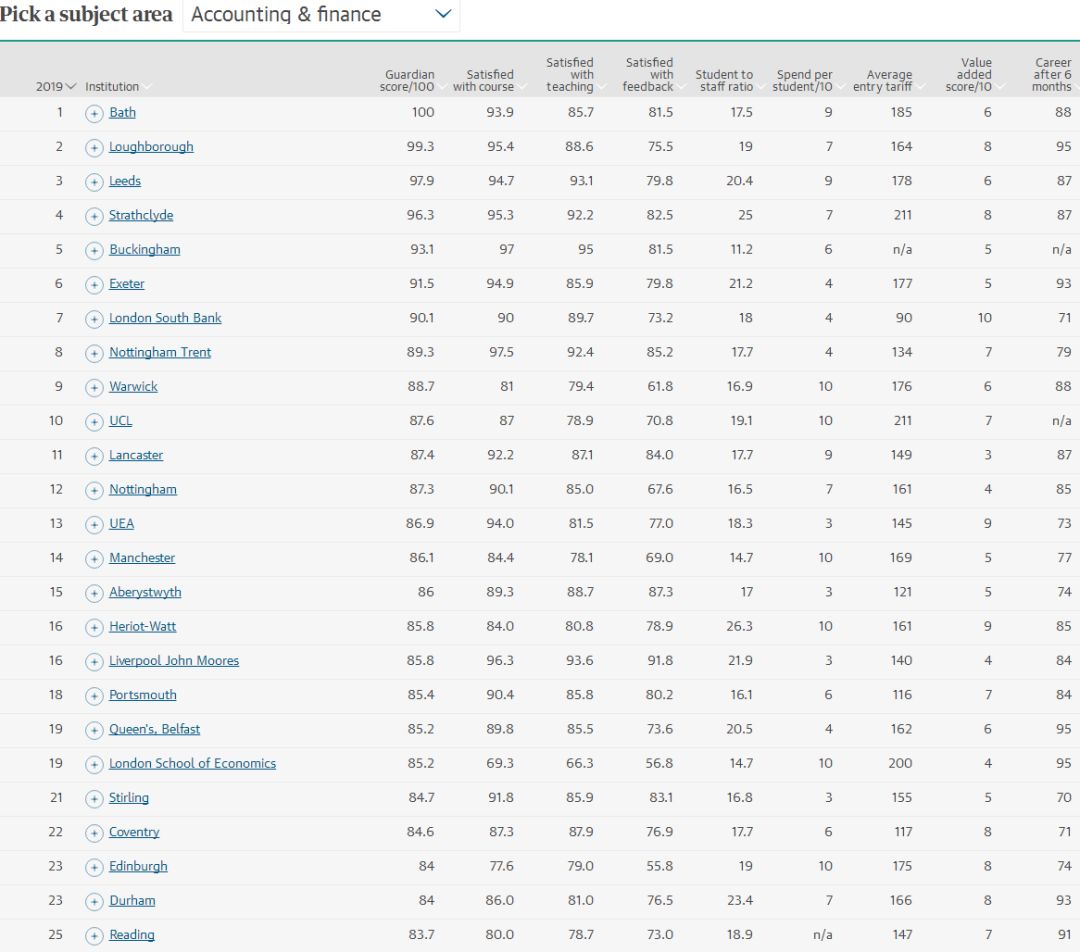Expand the Strathclyde row plus icon

[x=94, y=216]
